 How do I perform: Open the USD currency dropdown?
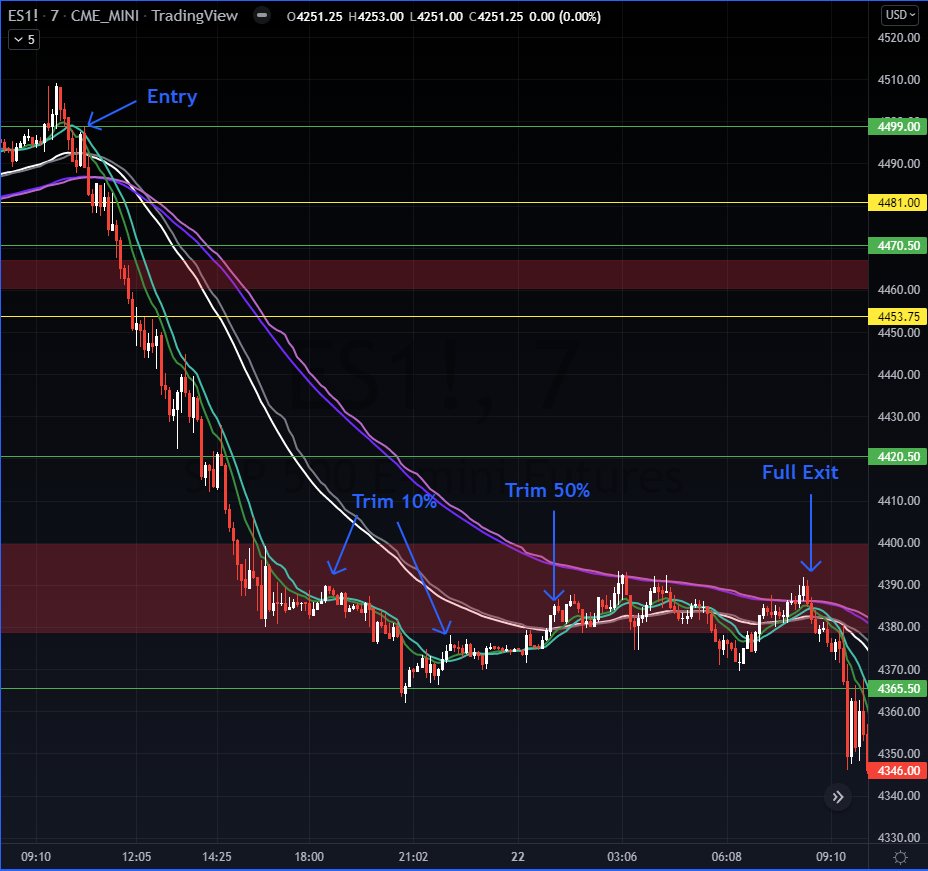click(900, 15)
